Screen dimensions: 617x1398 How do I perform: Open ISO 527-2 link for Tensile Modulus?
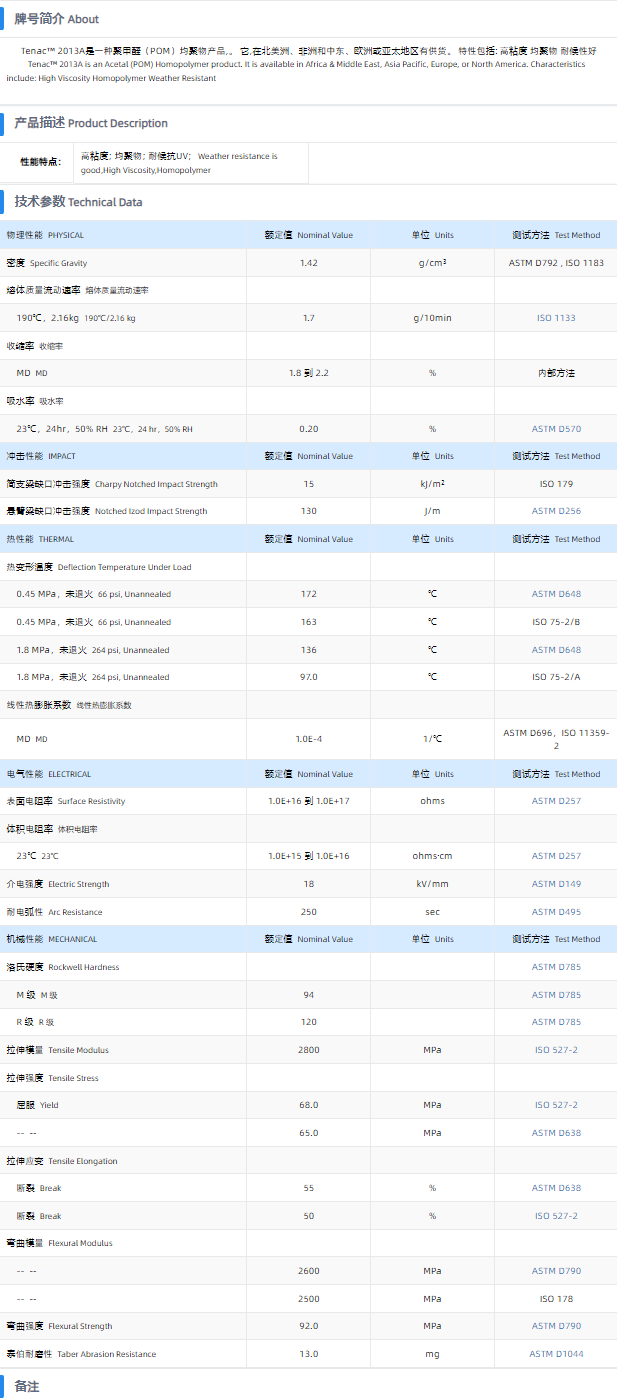(556, 1050)
